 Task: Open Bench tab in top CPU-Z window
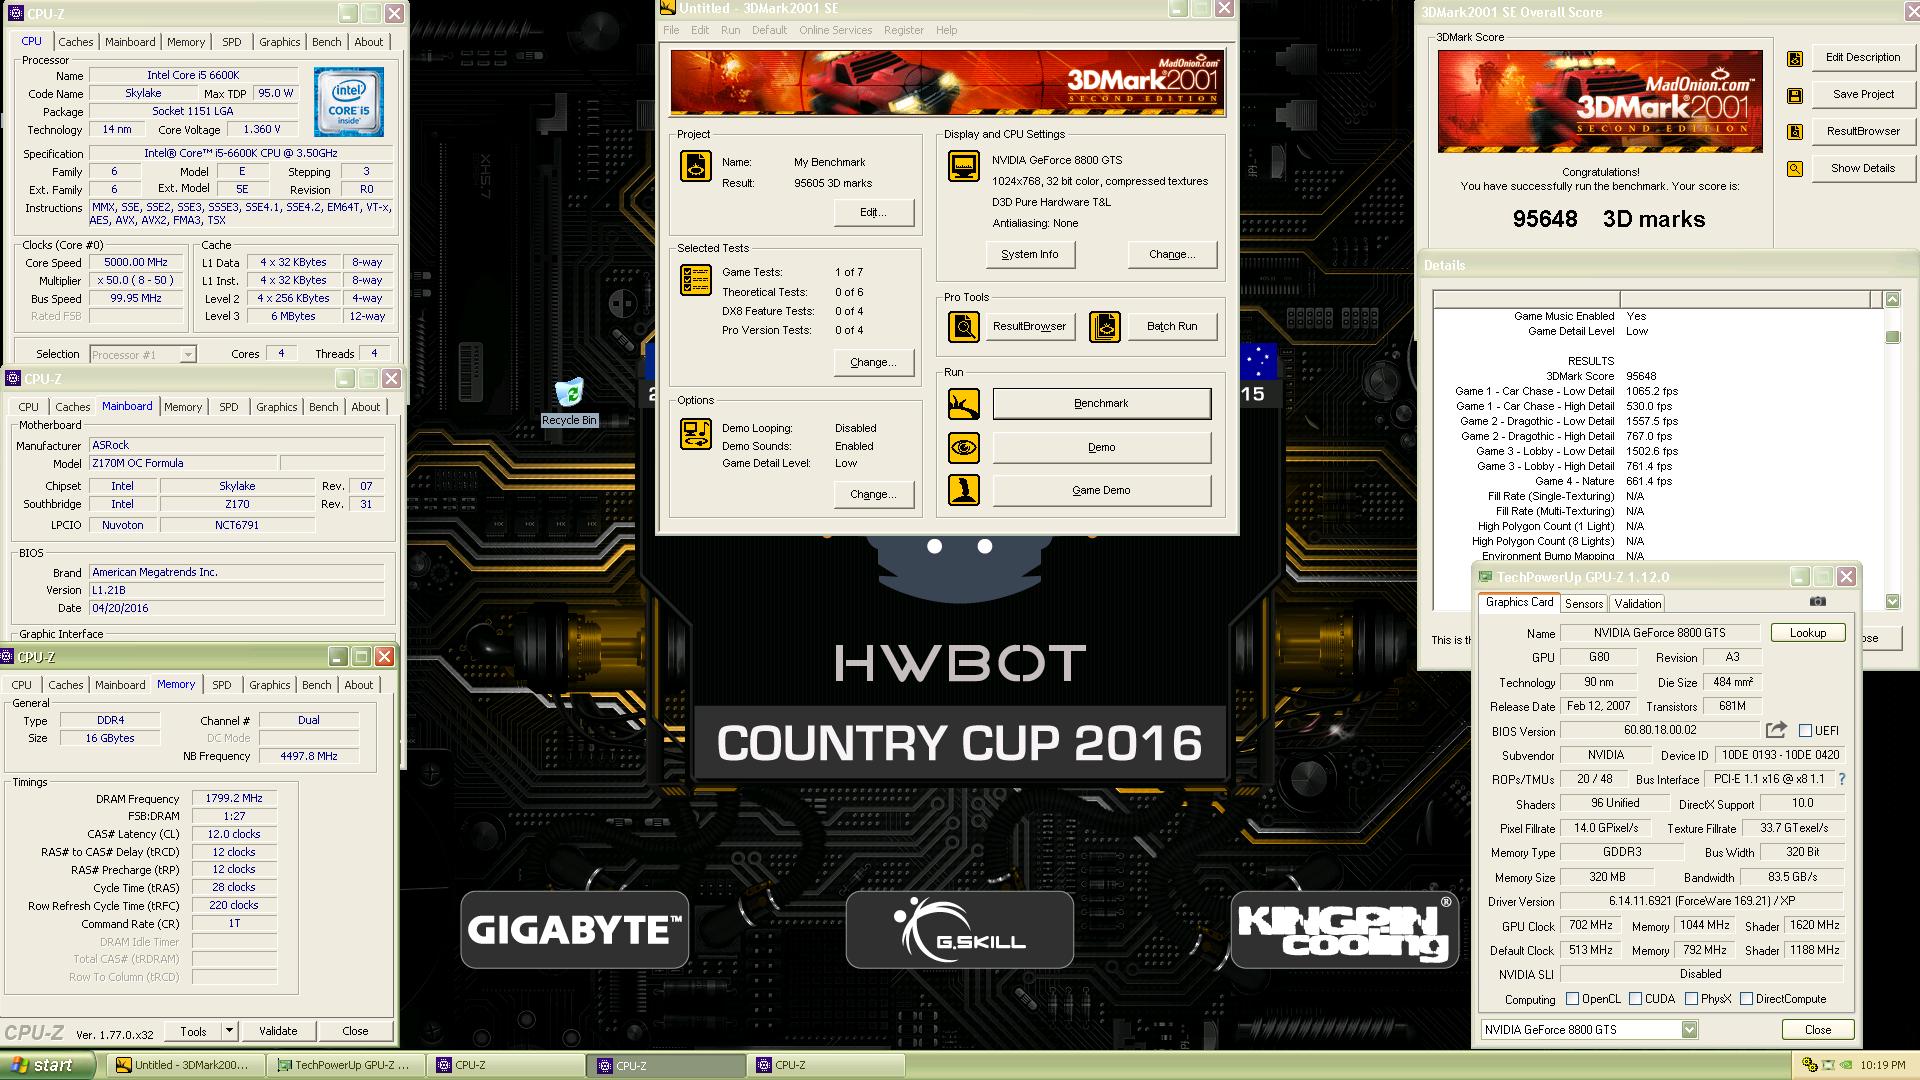pos(326,42)
